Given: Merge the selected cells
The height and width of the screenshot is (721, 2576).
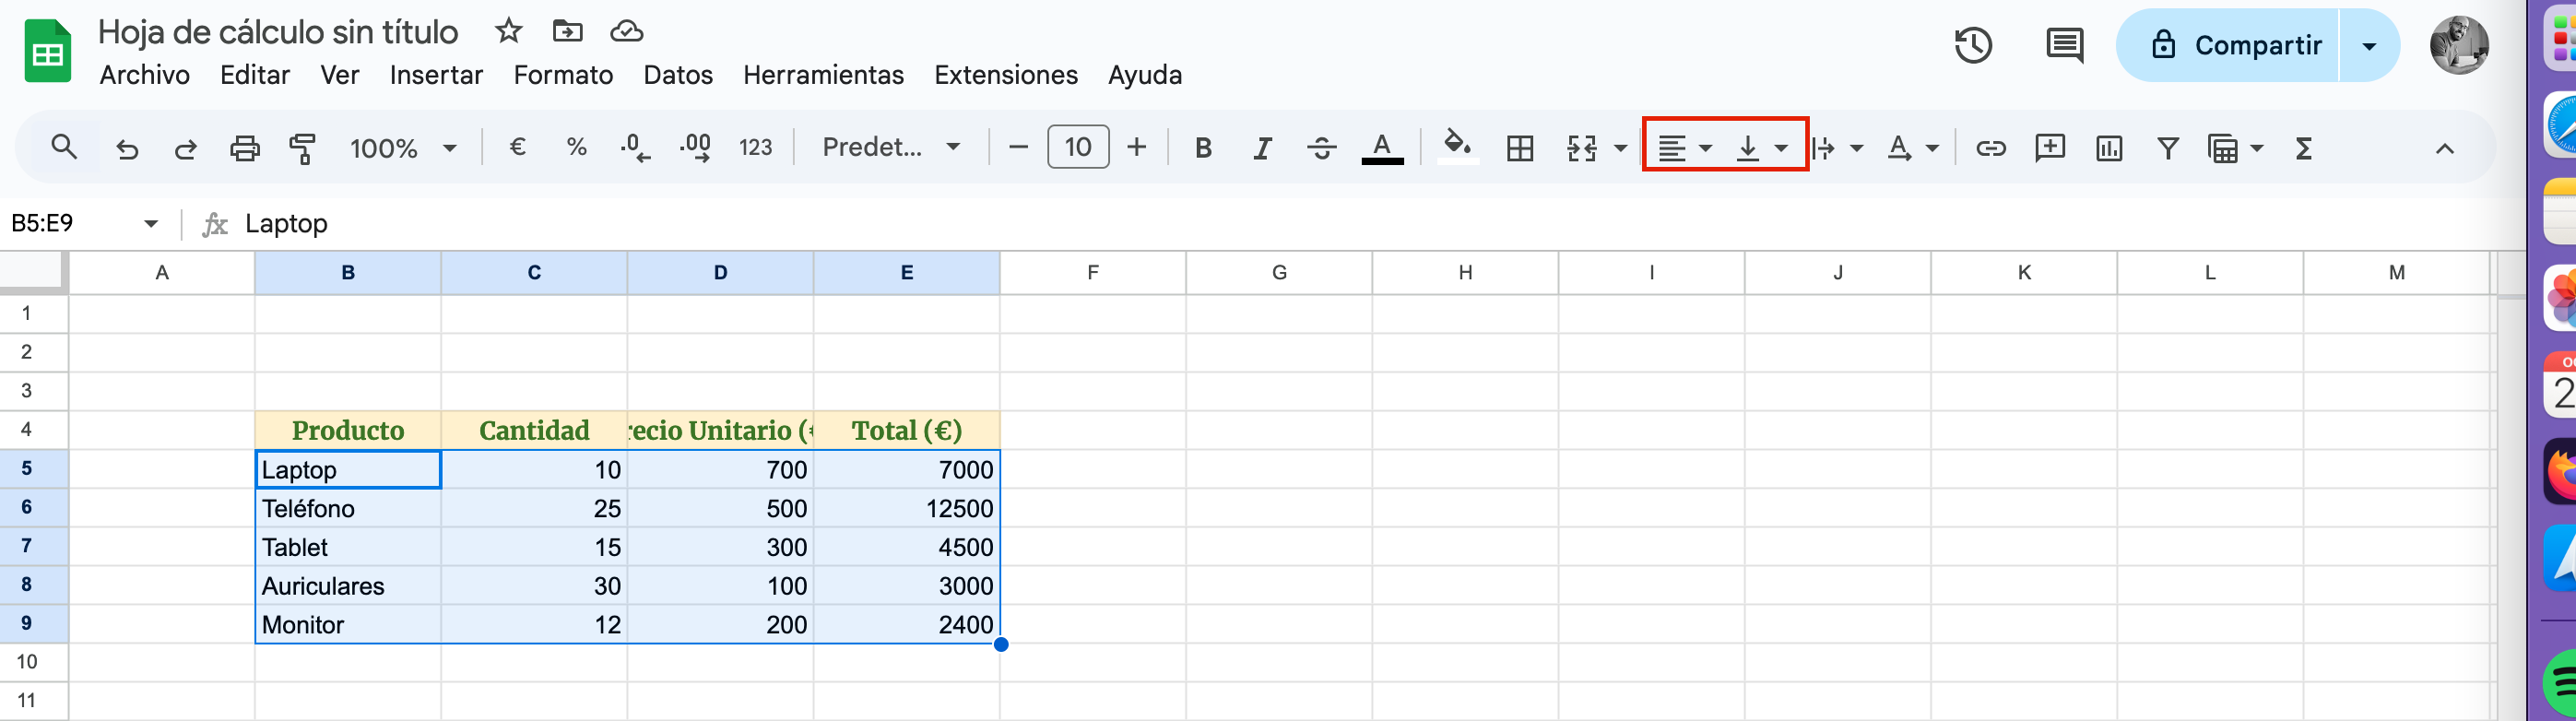Looking at the screenshot, I should click(1582, 149).
